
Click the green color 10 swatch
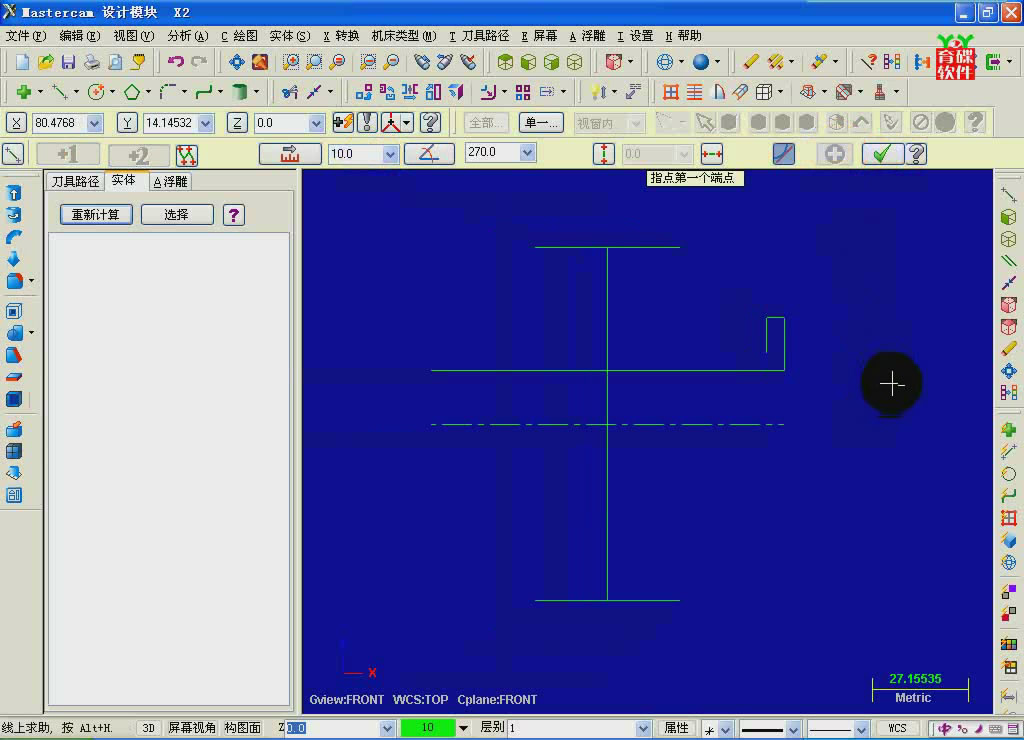click(x=428, y=728)
